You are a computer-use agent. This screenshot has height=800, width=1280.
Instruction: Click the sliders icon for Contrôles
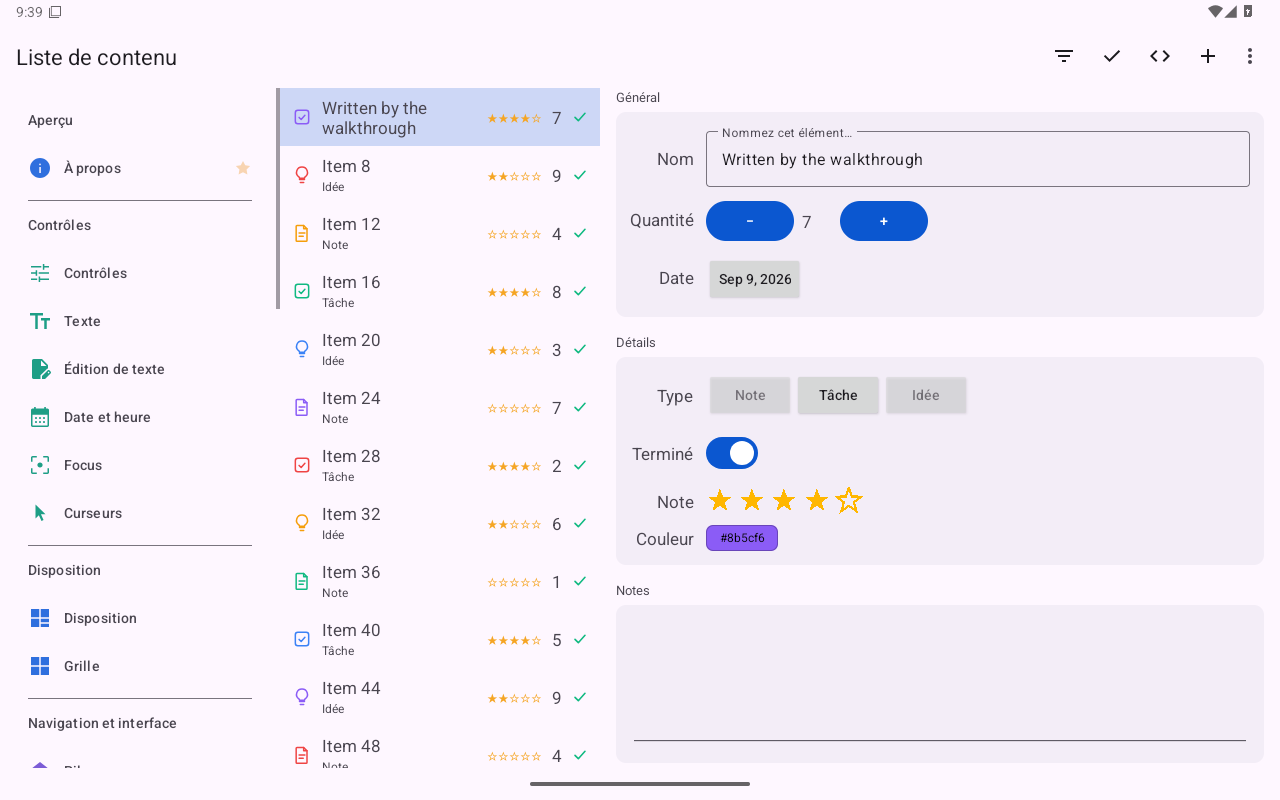[x=40, y=273]
